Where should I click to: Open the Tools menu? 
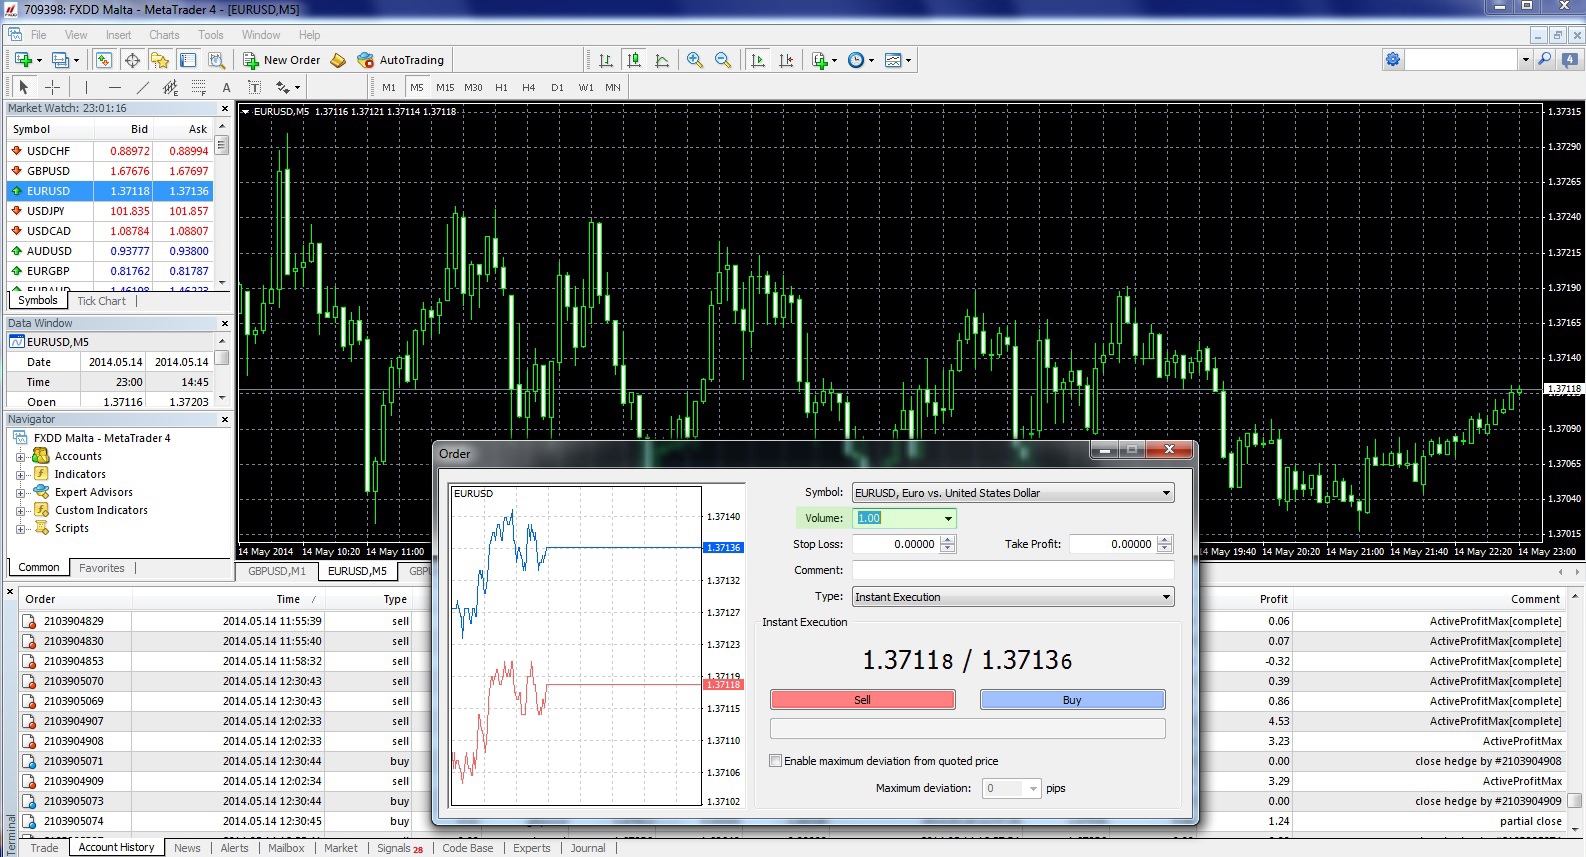click(x=210, y=35)
